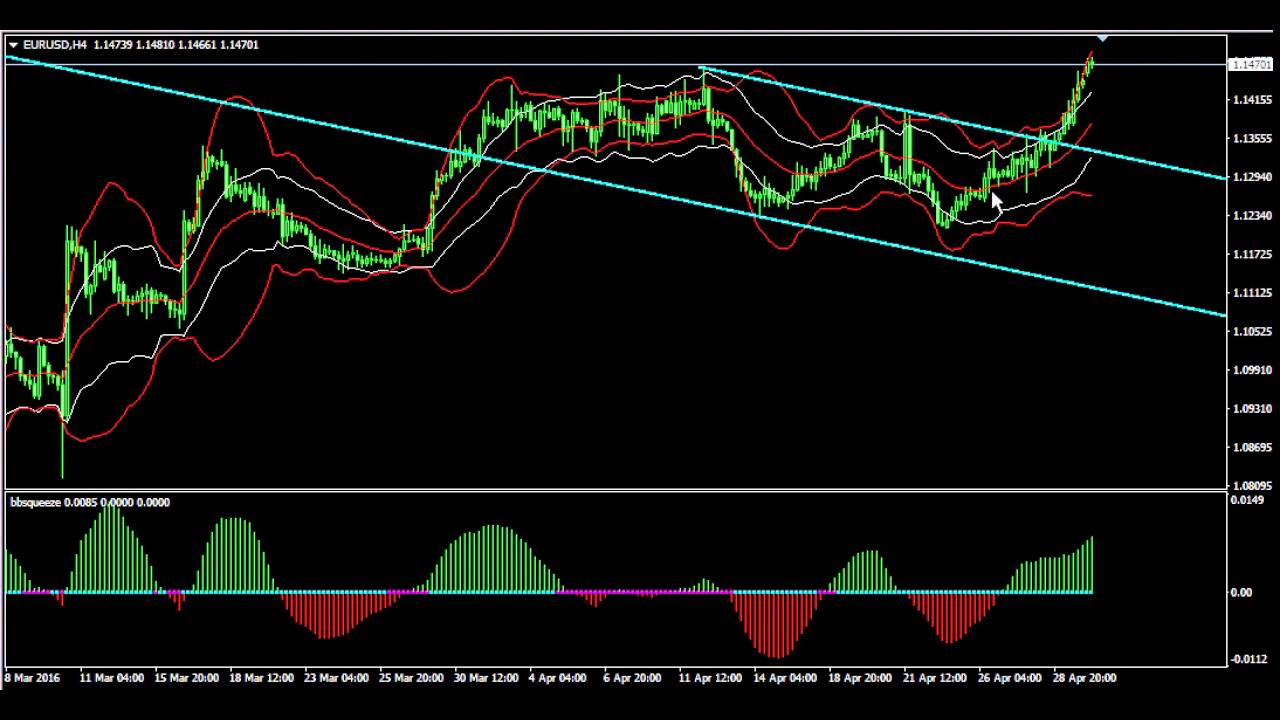This screenshot has height=720, width=1280.
Task: Click the 28 Apr 20:00 time label
Action: coord(1084,678)
